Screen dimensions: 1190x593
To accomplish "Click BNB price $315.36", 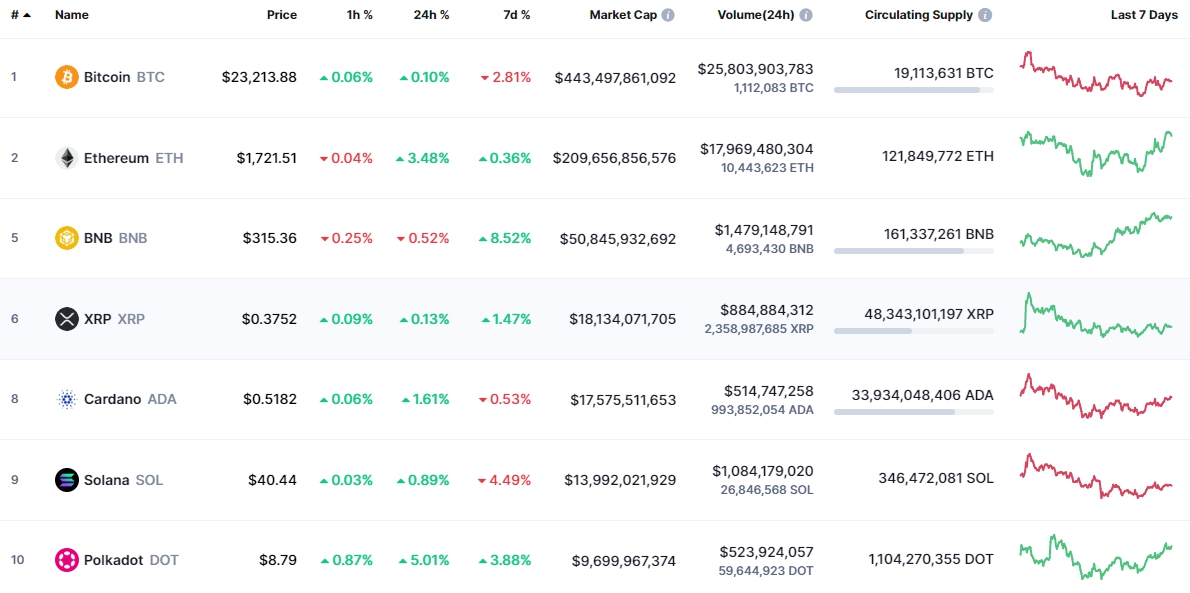I will 270,238.
